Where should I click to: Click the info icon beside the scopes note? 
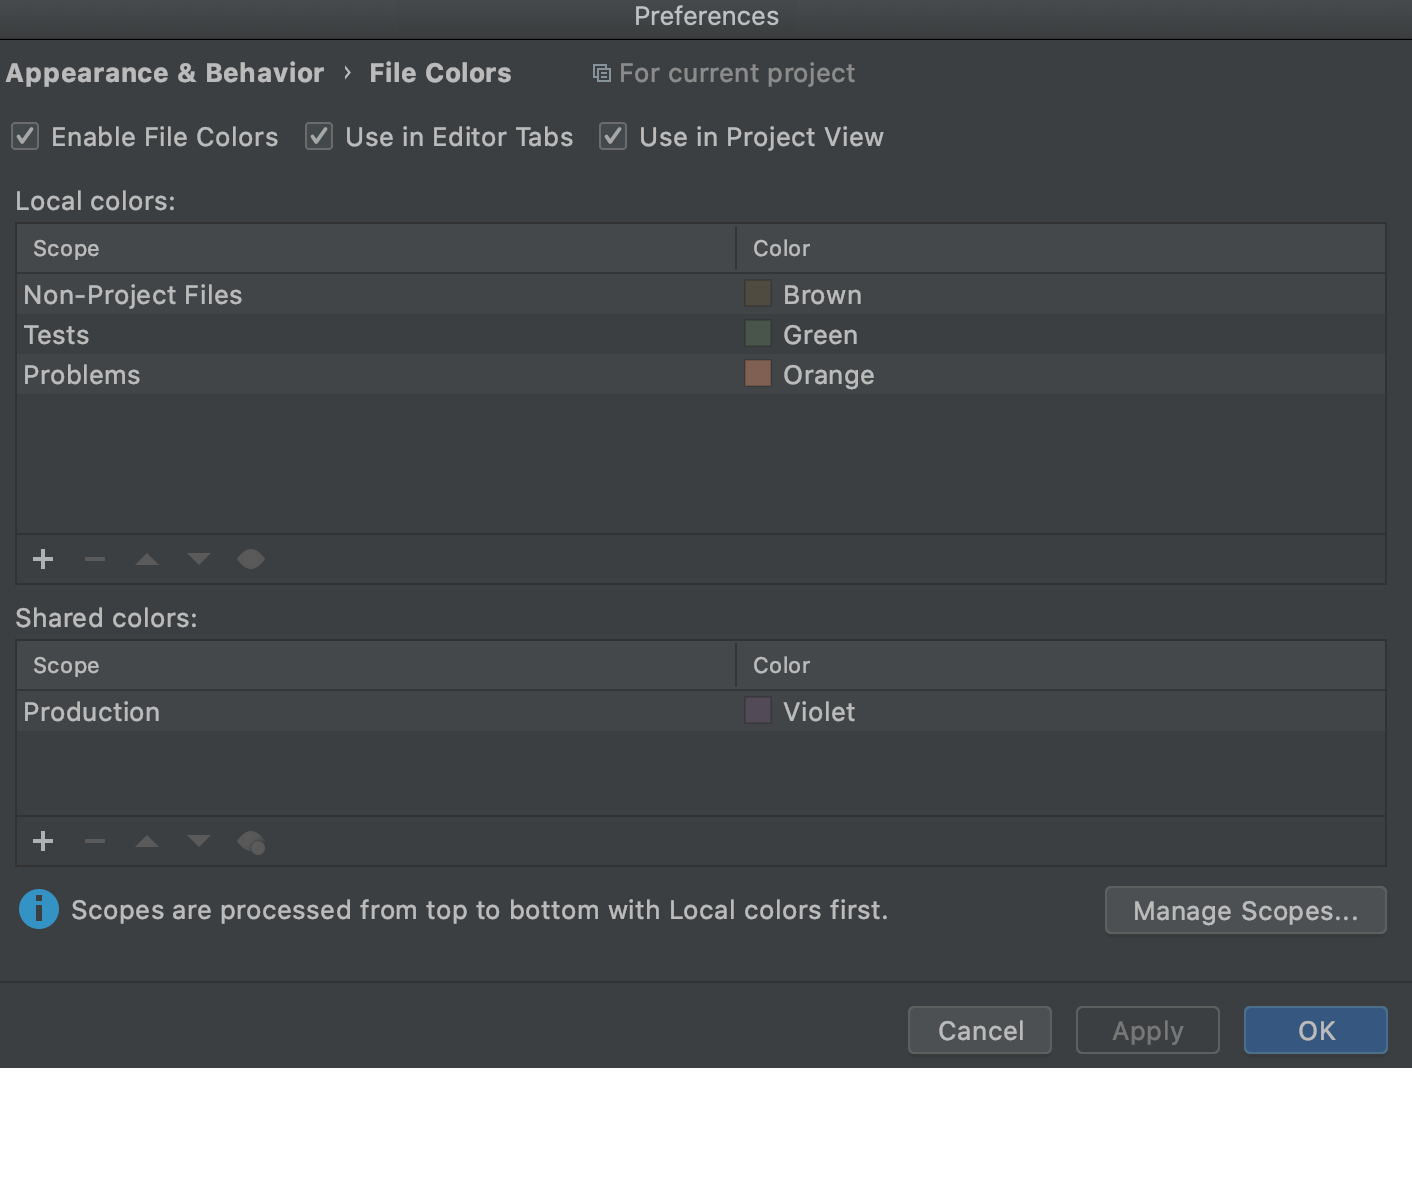[x=38, y=910]
